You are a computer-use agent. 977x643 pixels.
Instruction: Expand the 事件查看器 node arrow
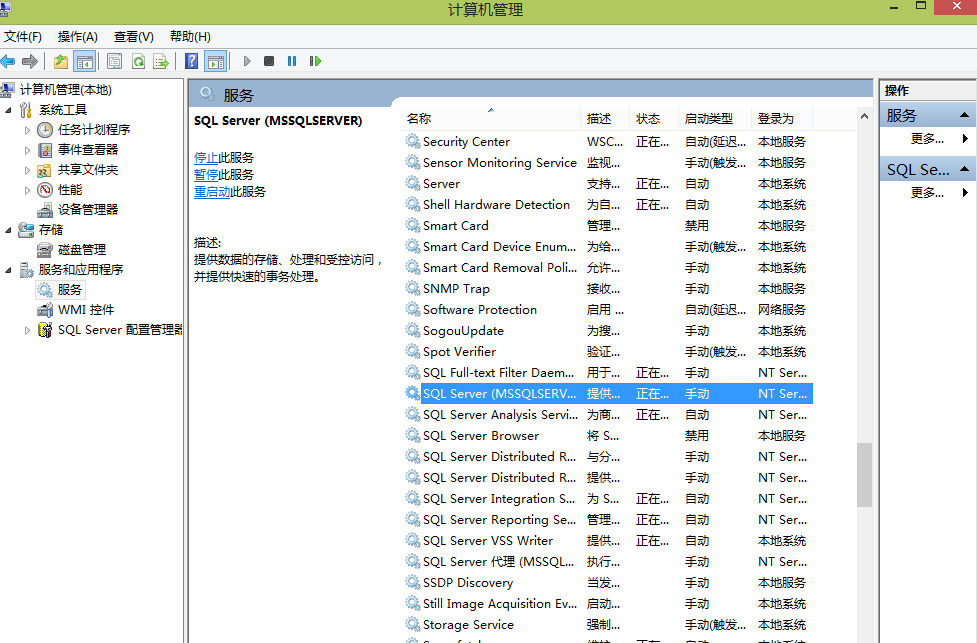click(27, 150)
